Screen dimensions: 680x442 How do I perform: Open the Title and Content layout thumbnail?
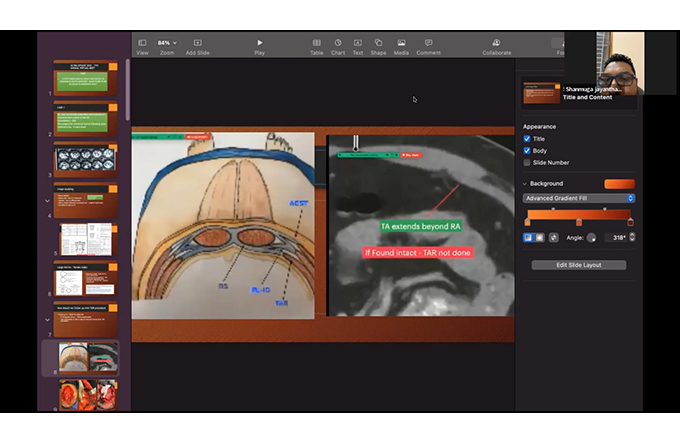[541, 92]
